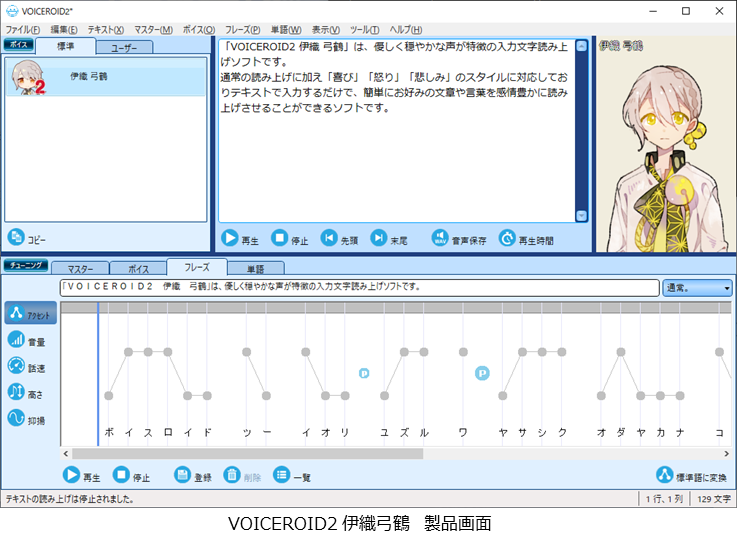Open the ボイス menu
The height and width of the screenshot is (546, 737).
(x=199, y=30)
